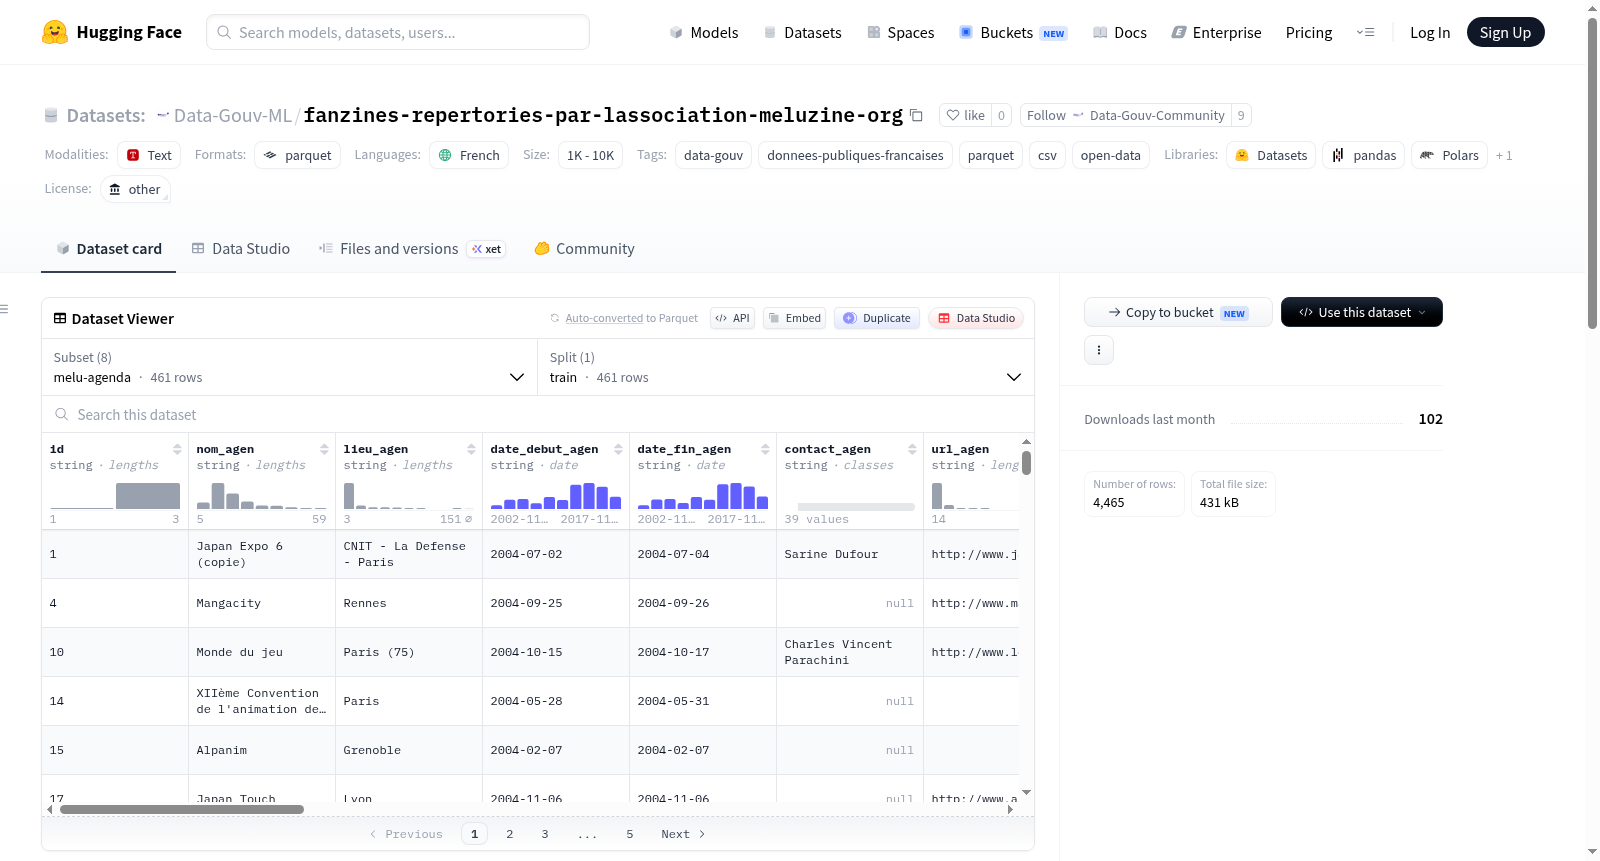
Task: Switch to Dataset card tab
Action: 108,249
